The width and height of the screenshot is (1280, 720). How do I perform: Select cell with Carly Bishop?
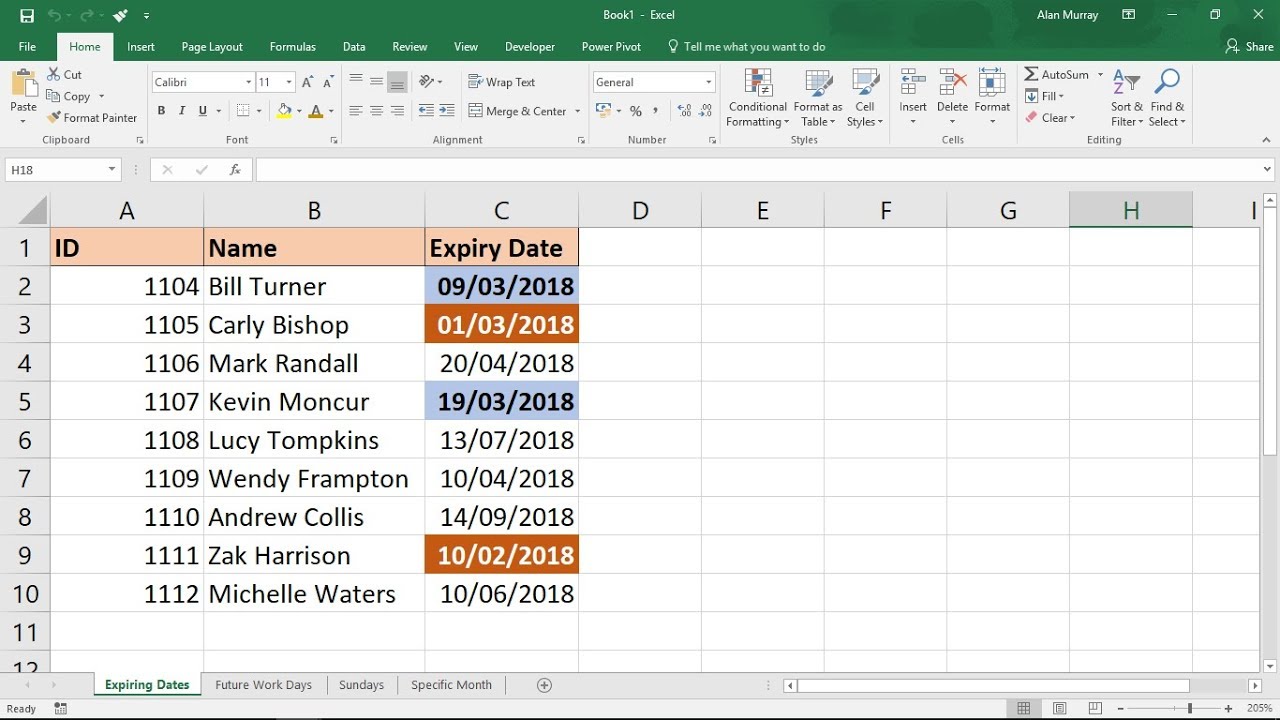pyautogui.click(x=314, y=325)
